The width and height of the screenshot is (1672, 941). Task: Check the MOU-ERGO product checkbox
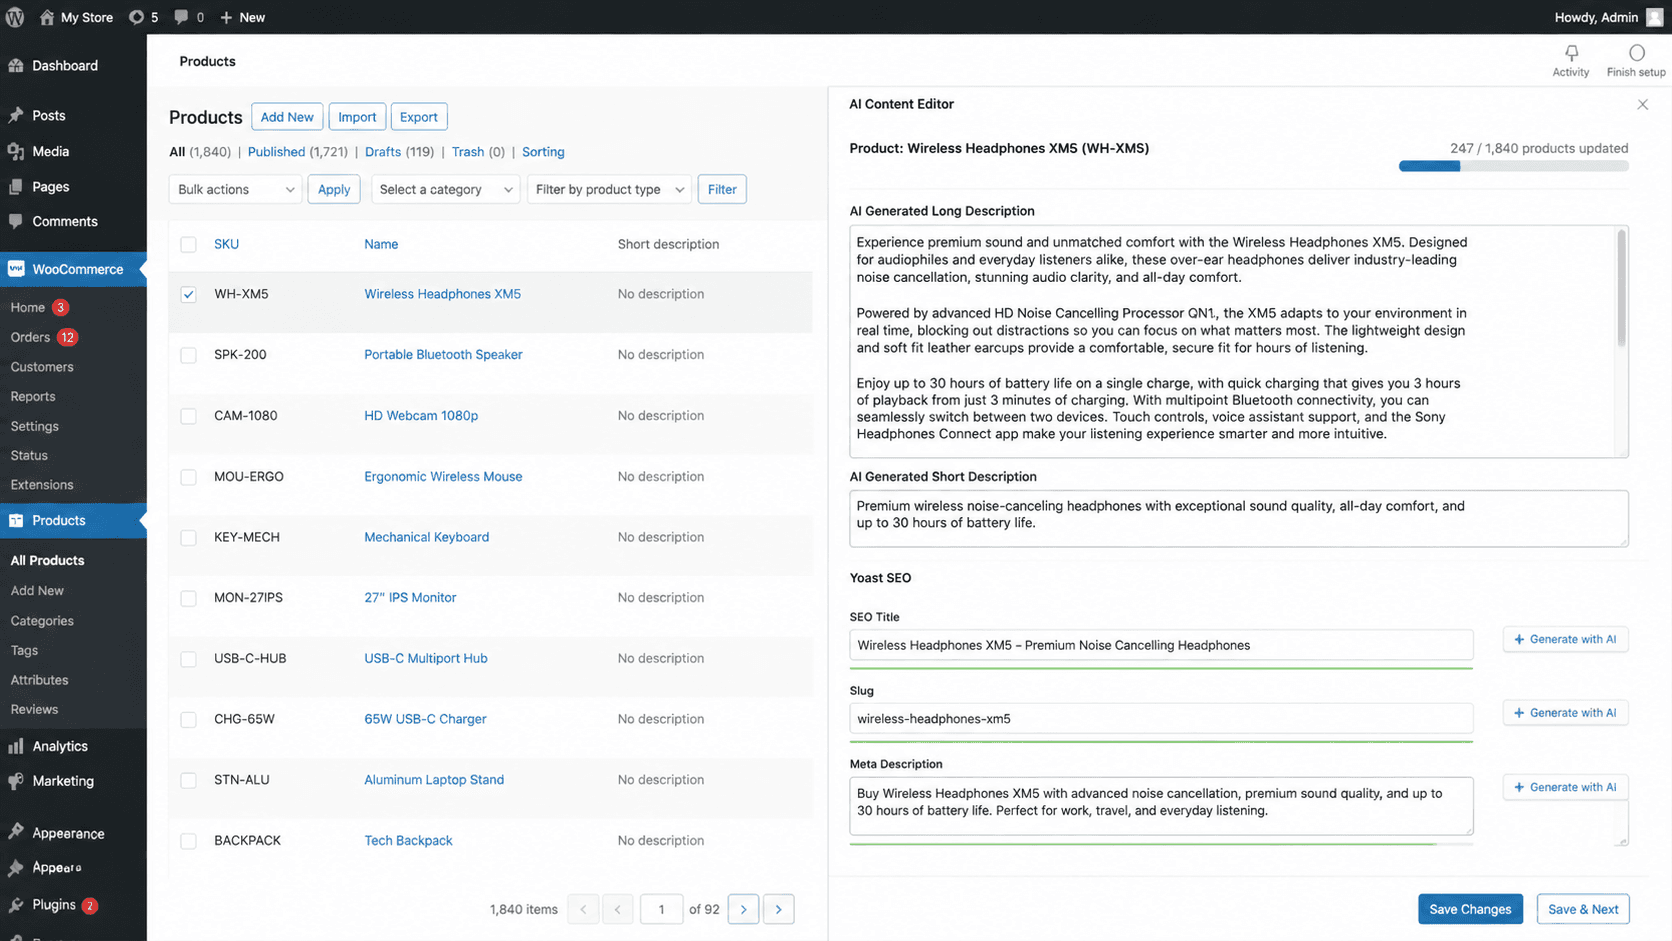[188, 477]
